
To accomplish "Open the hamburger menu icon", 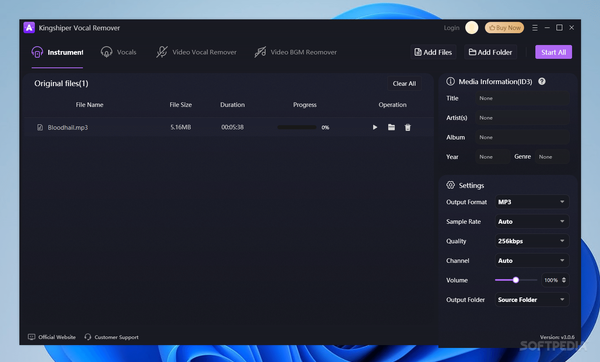I will 535,28.
